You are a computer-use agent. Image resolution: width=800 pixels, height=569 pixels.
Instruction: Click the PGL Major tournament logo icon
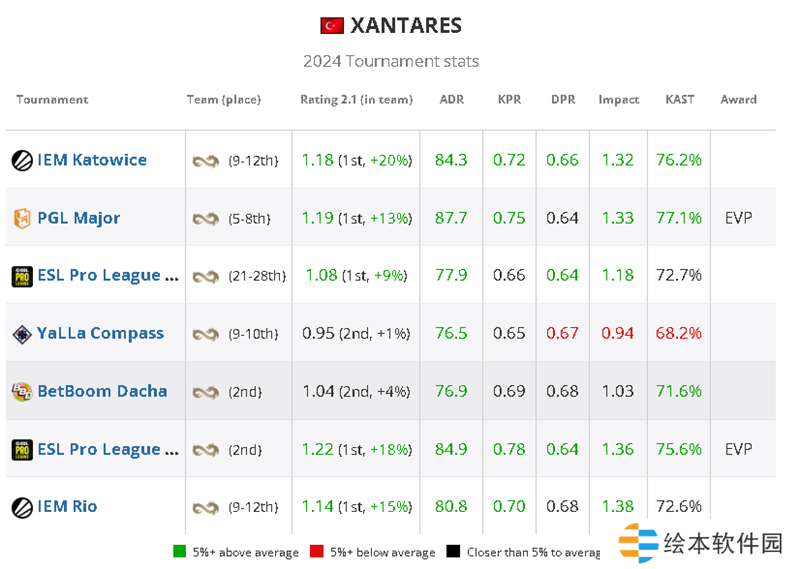[22, 218]
